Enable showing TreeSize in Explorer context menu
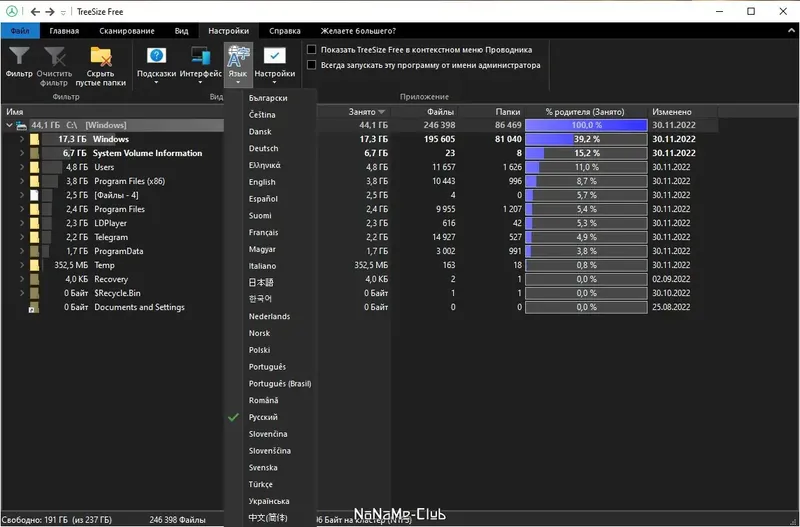The height and width of the screenshot is (527, 800). click(x=312, y=49)
